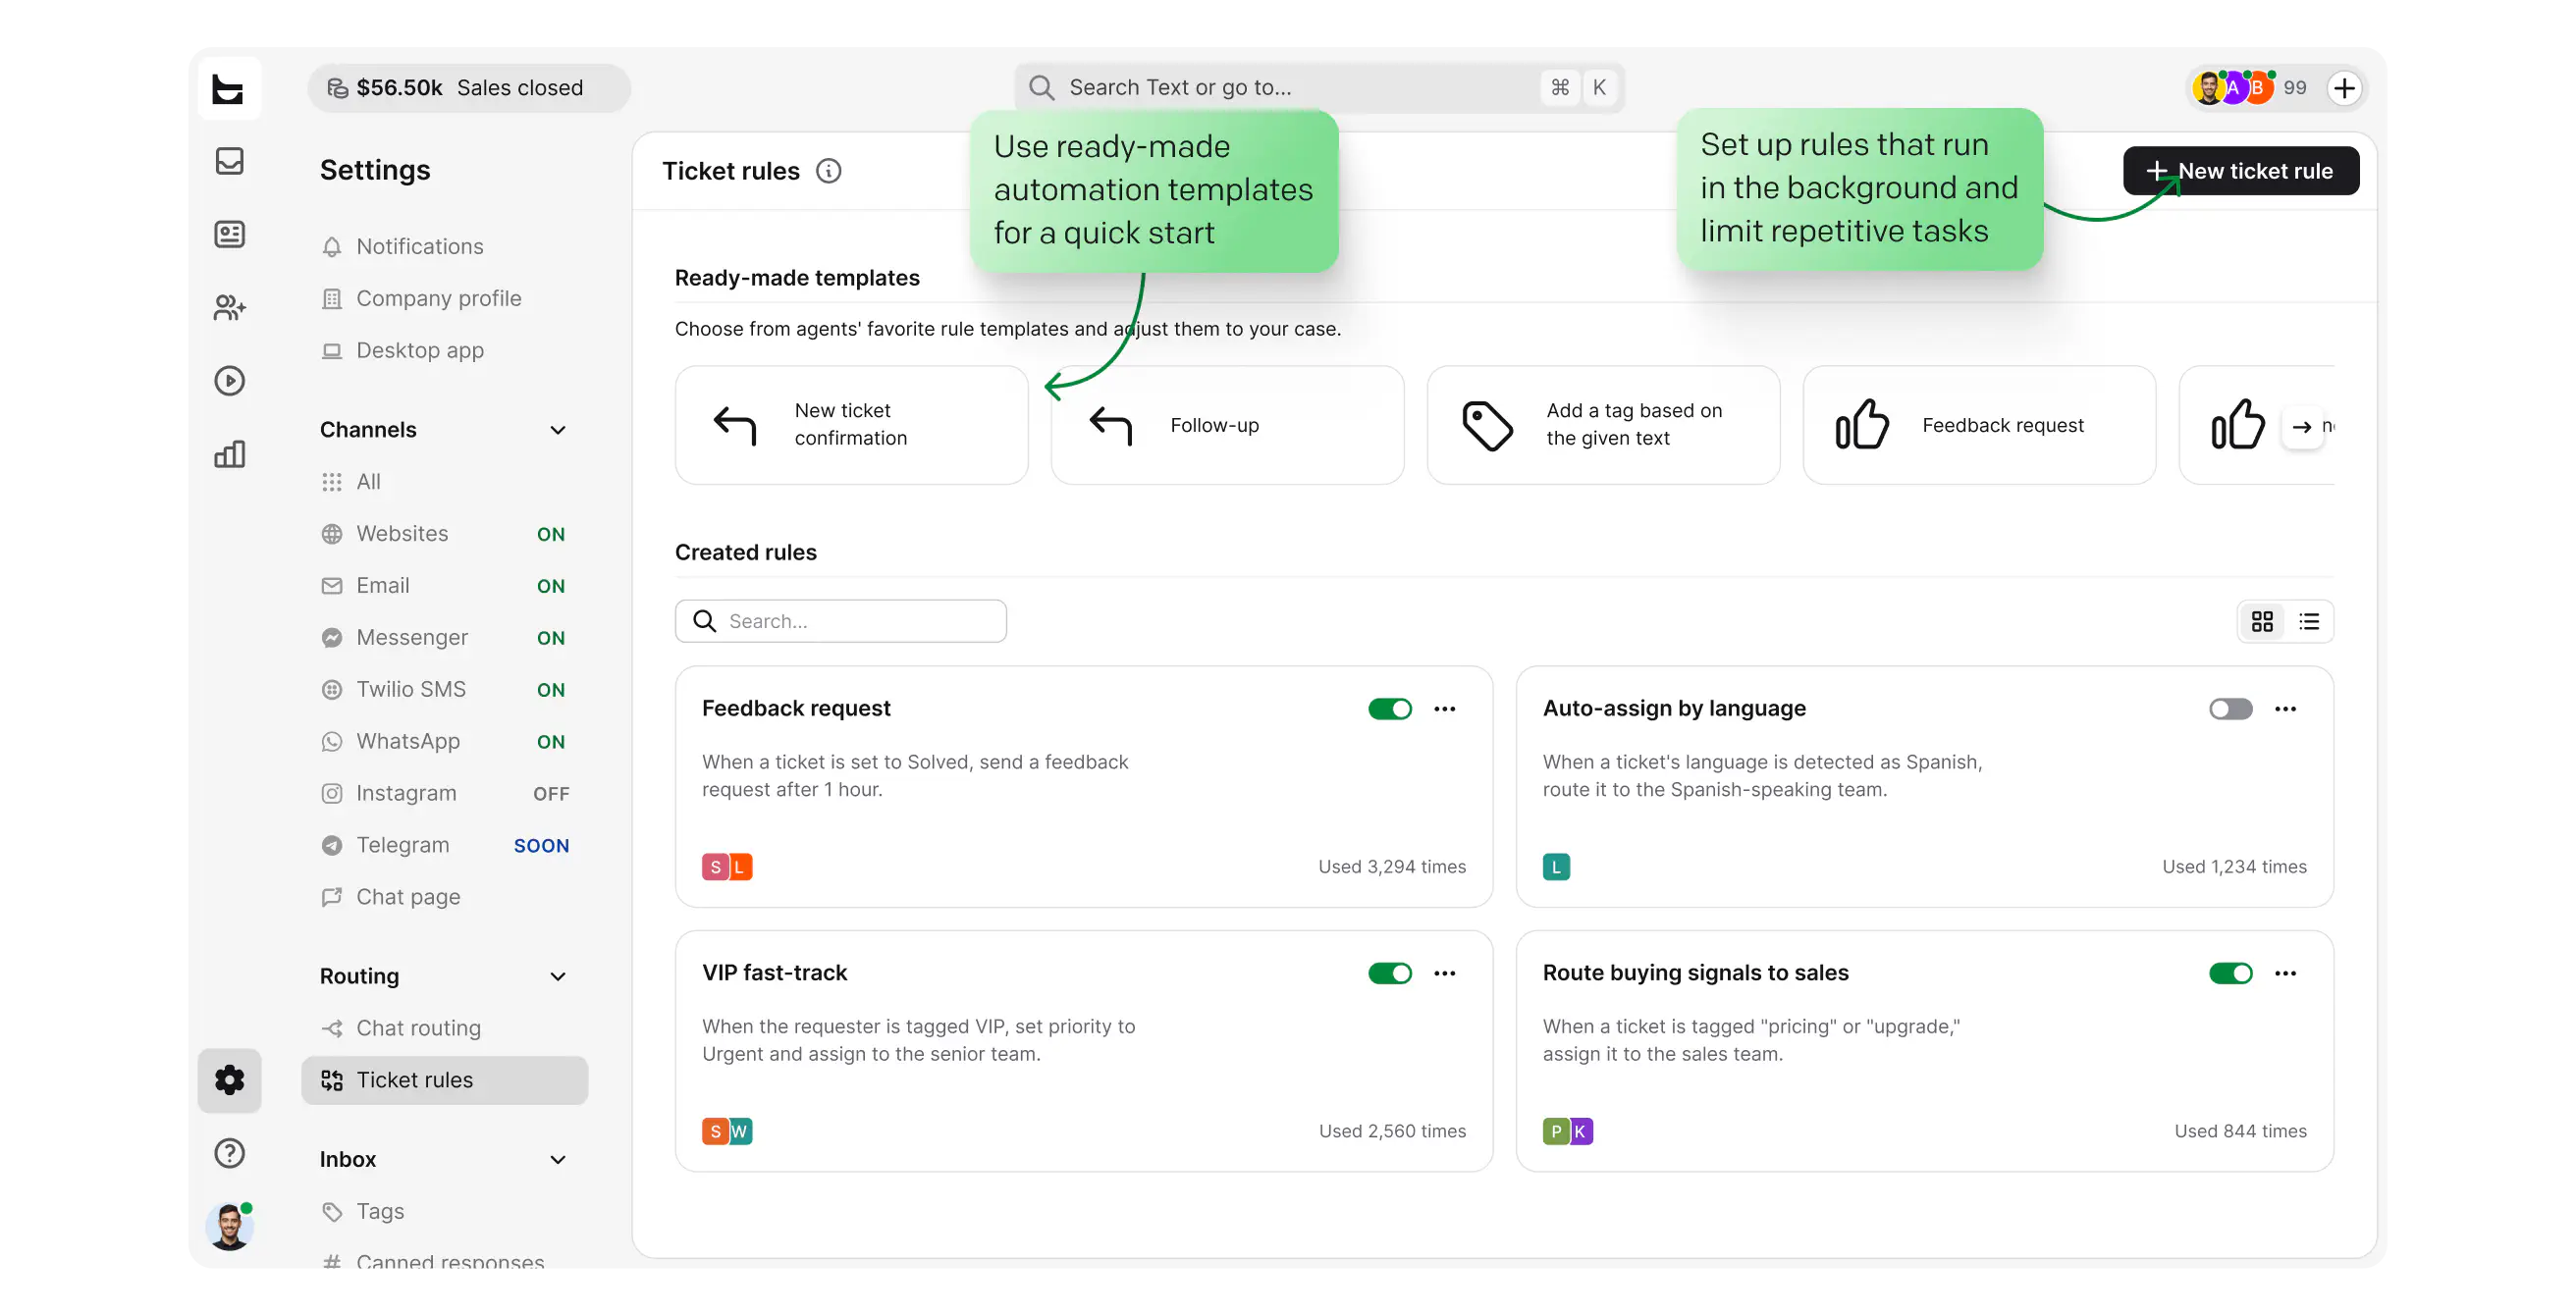Screen dimensions: 2576x1315
Task: Collapse the Routing section
Action: coord(558,976)
